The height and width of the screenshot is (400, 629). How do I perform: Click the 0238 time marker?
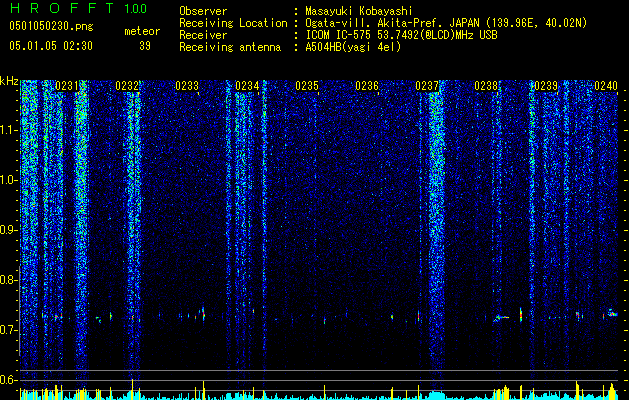pyautogui.click(x=486, y=86)
